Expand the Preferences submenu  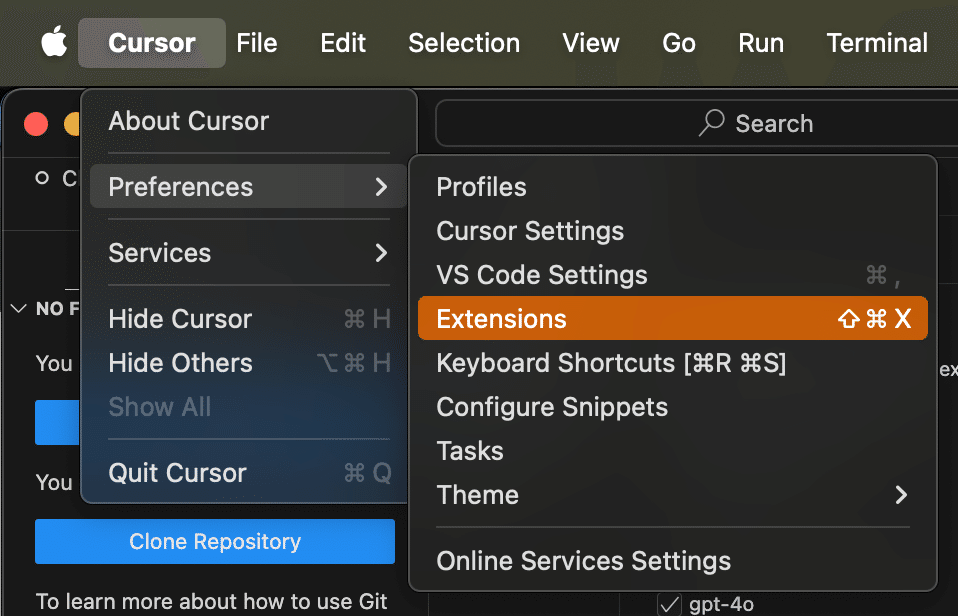249,186
